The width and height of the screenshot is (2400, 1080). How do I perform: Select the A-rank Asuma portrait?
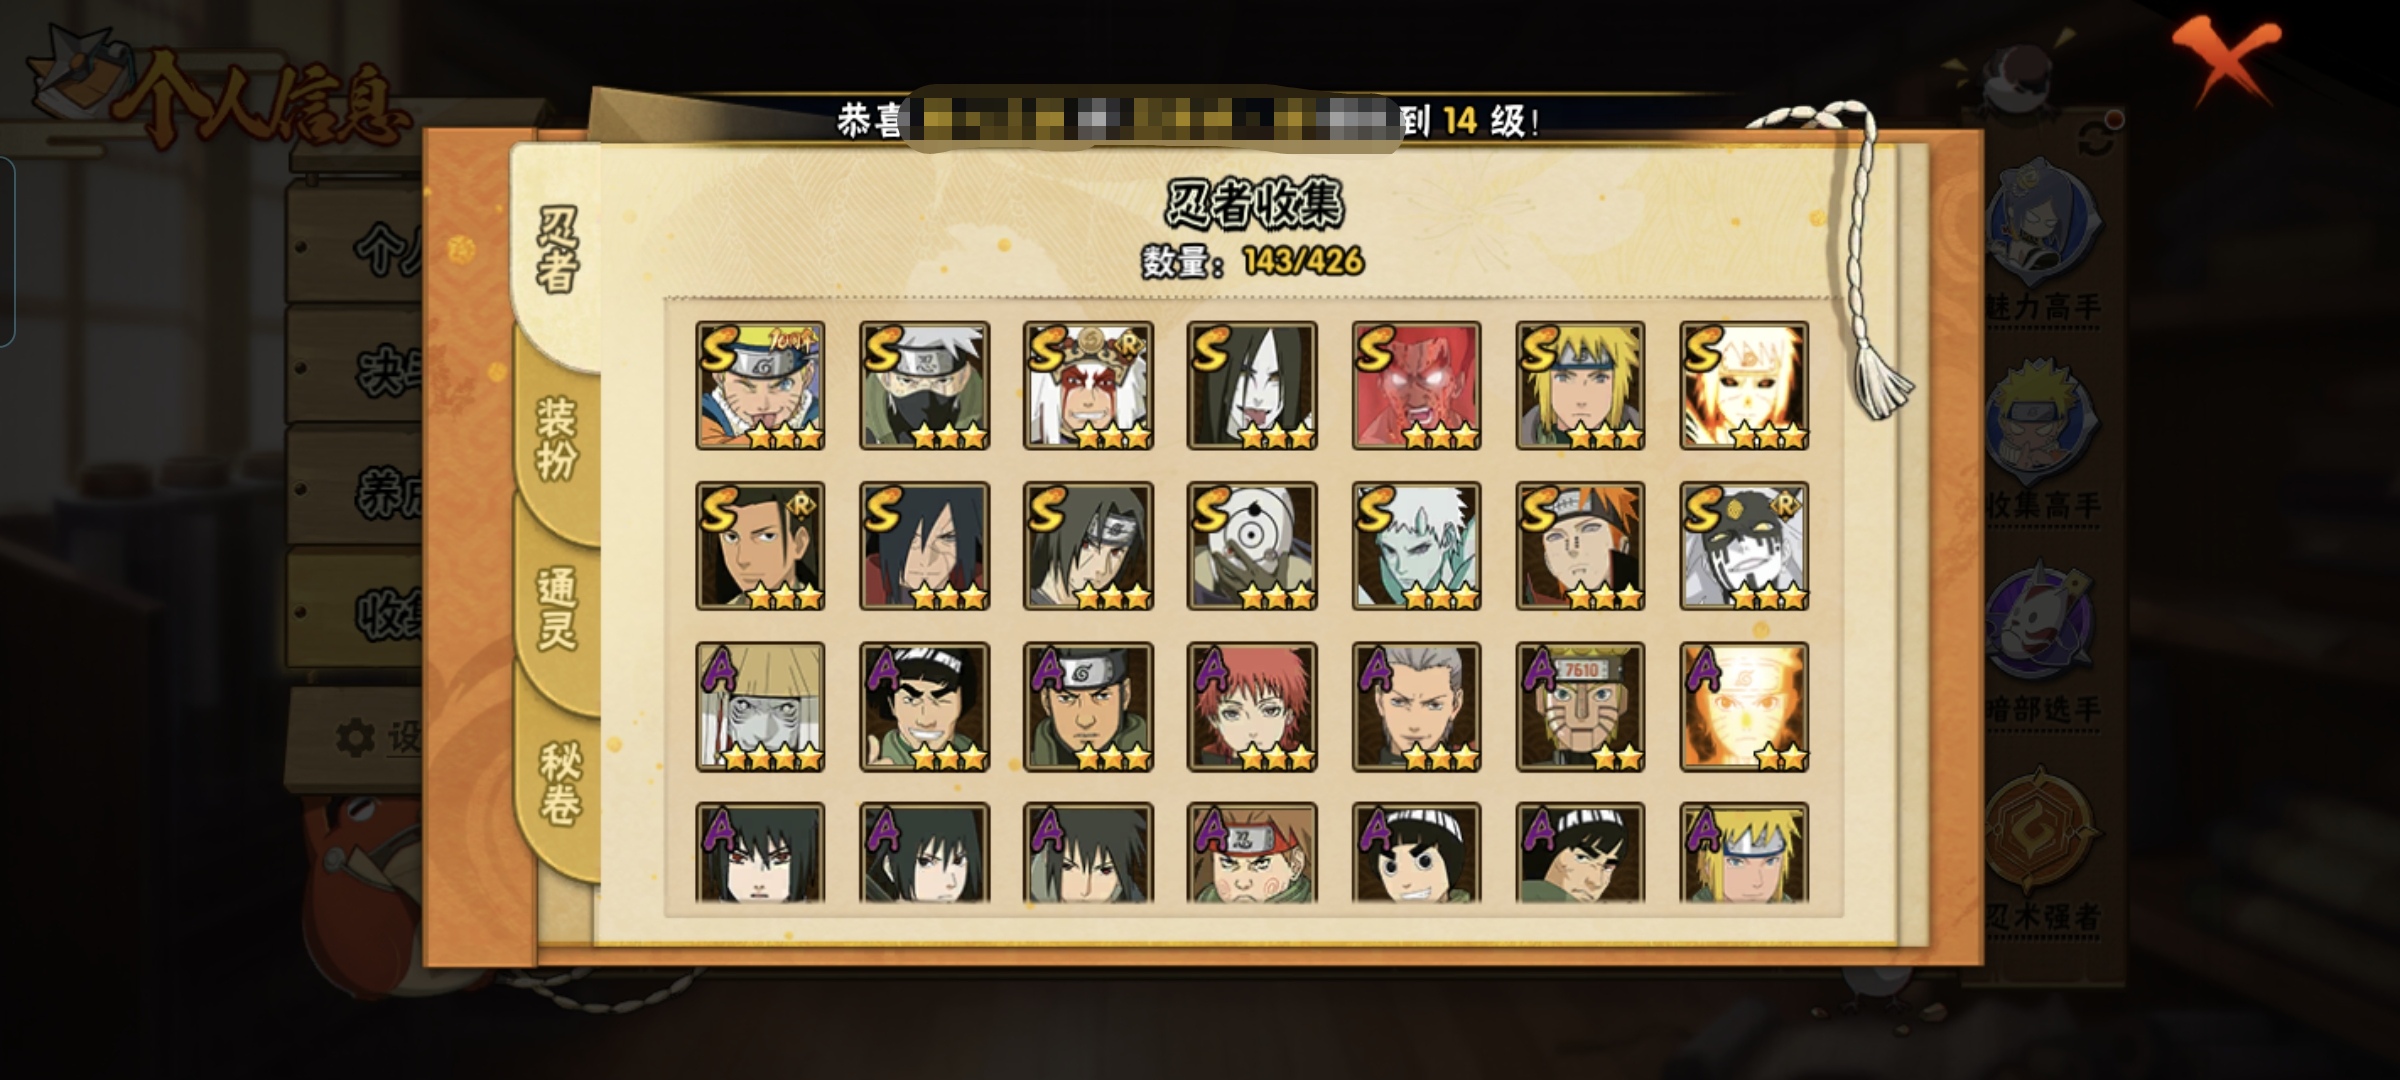click(1088, 707)
